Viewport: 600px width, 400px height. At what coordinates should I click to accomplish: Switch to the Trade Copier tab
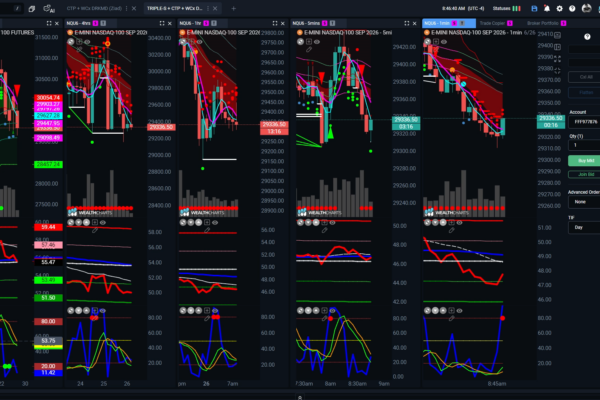point(496,23)
